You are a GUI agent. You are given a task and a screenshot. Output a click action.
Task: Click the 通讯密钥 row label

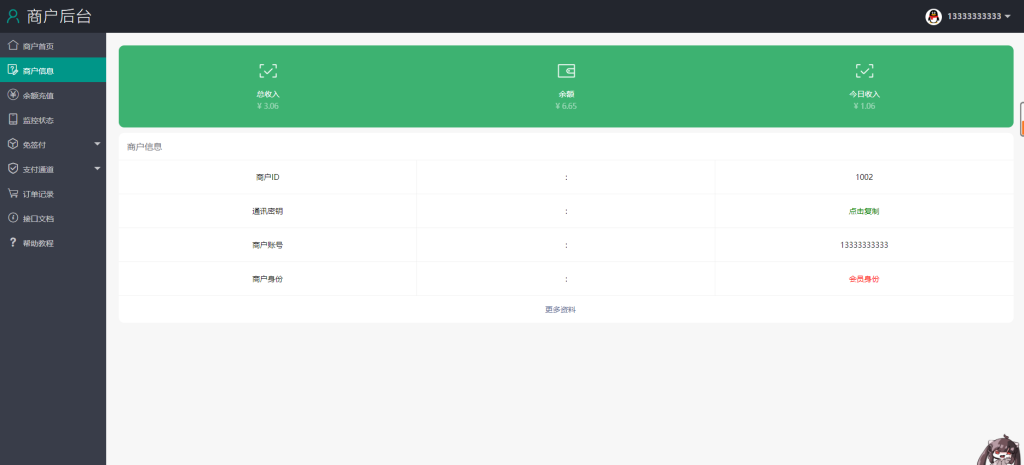point(268,211)
